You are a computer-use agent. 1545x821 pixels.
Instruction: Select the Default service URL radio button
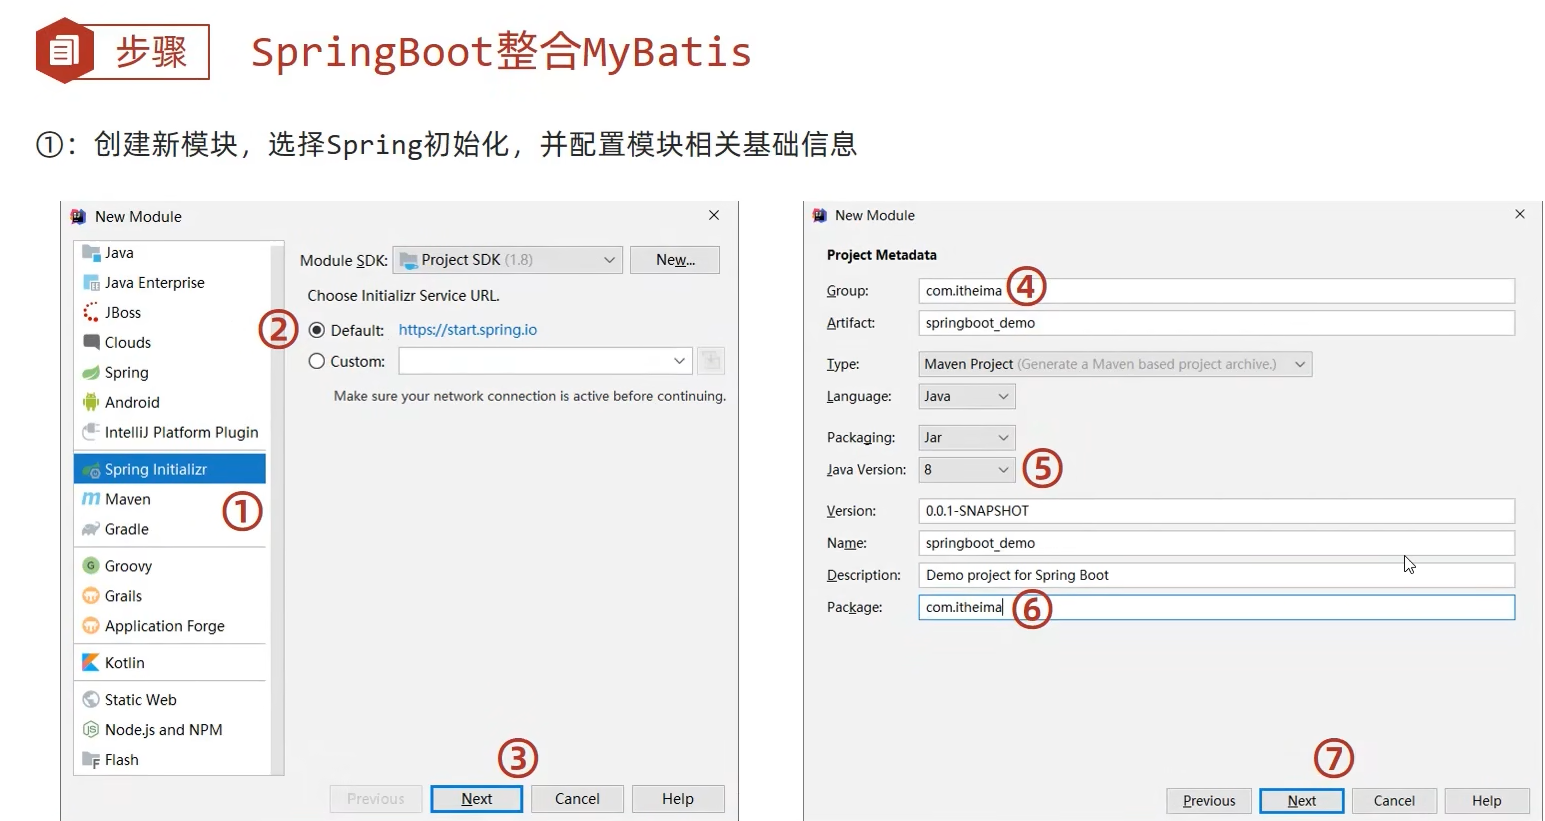317,330
